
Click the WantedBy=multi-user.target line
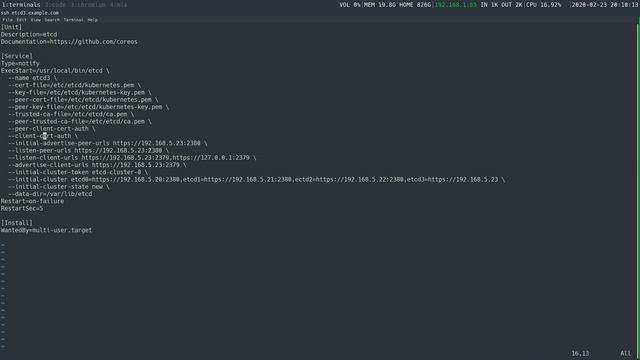tap(47, 230)
